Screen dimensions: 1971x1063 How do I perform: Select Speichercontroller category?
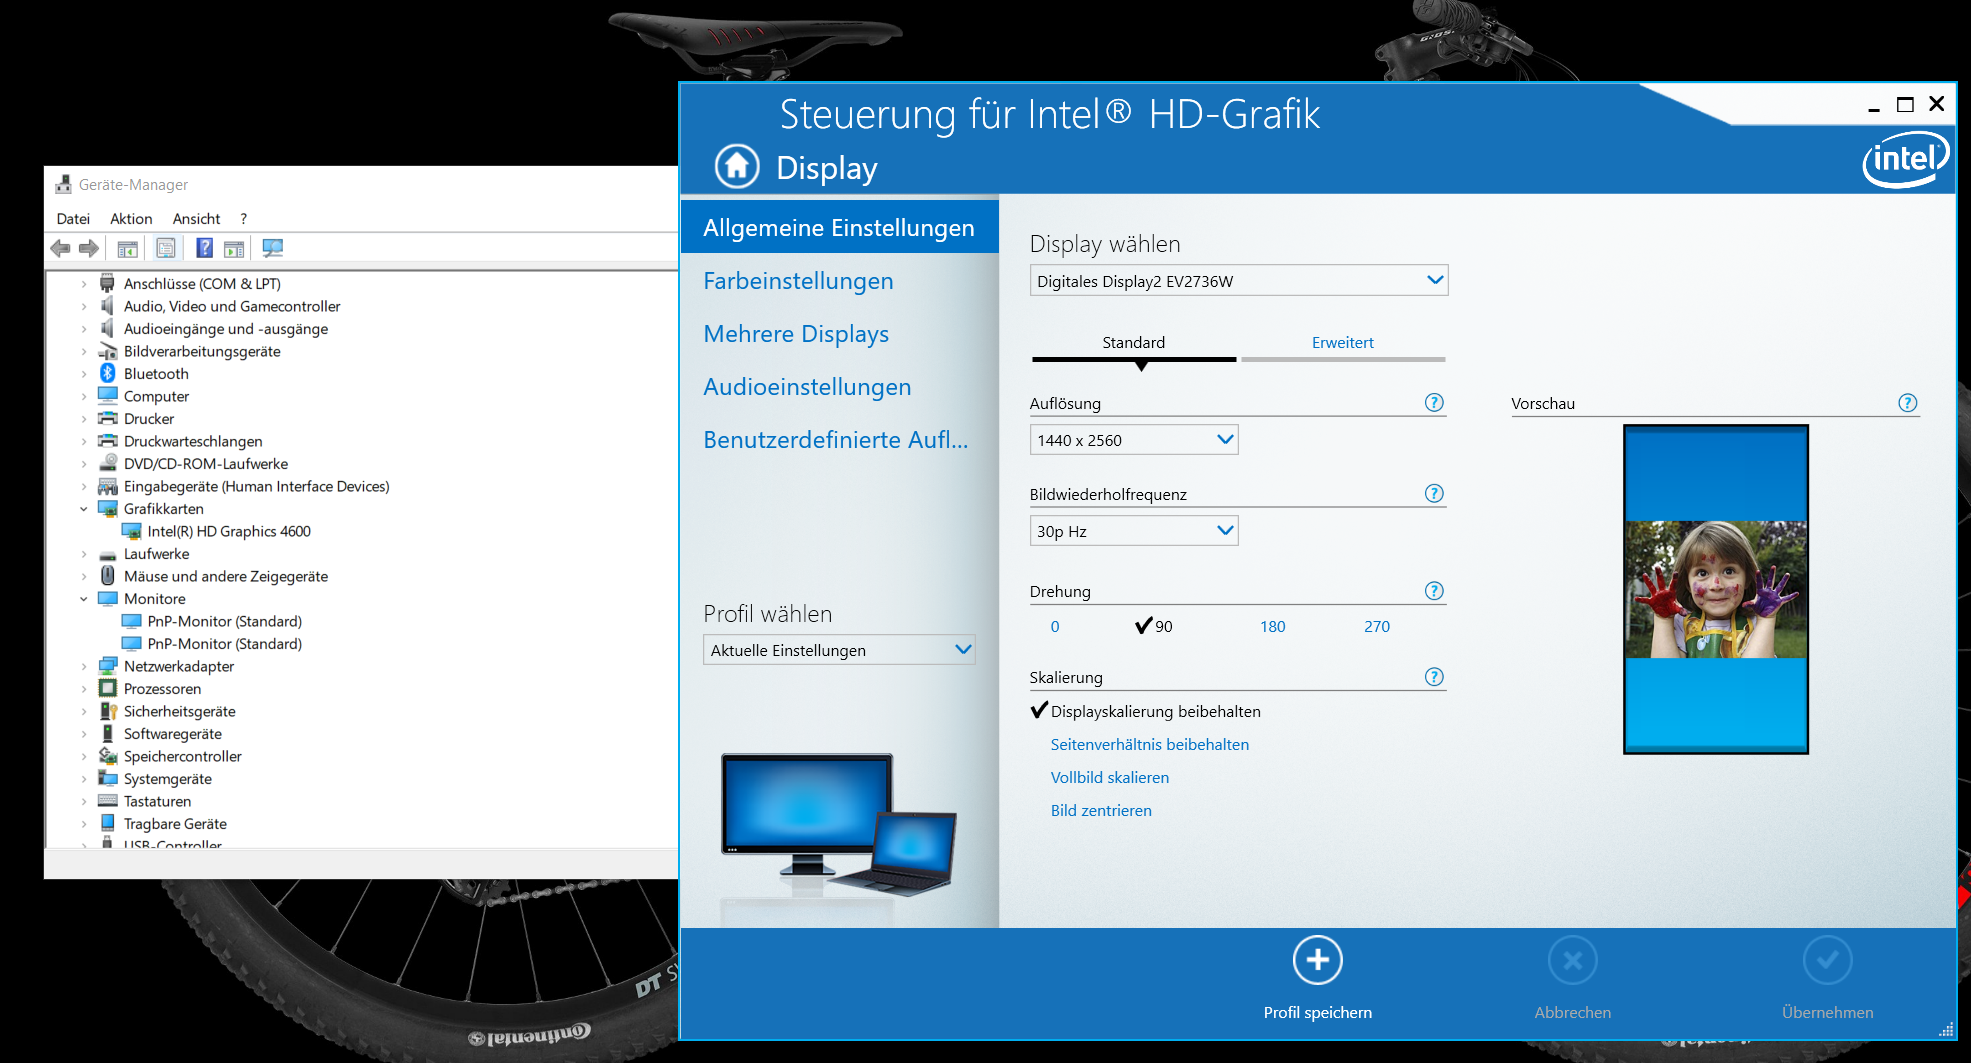click(x=183, y=756)
